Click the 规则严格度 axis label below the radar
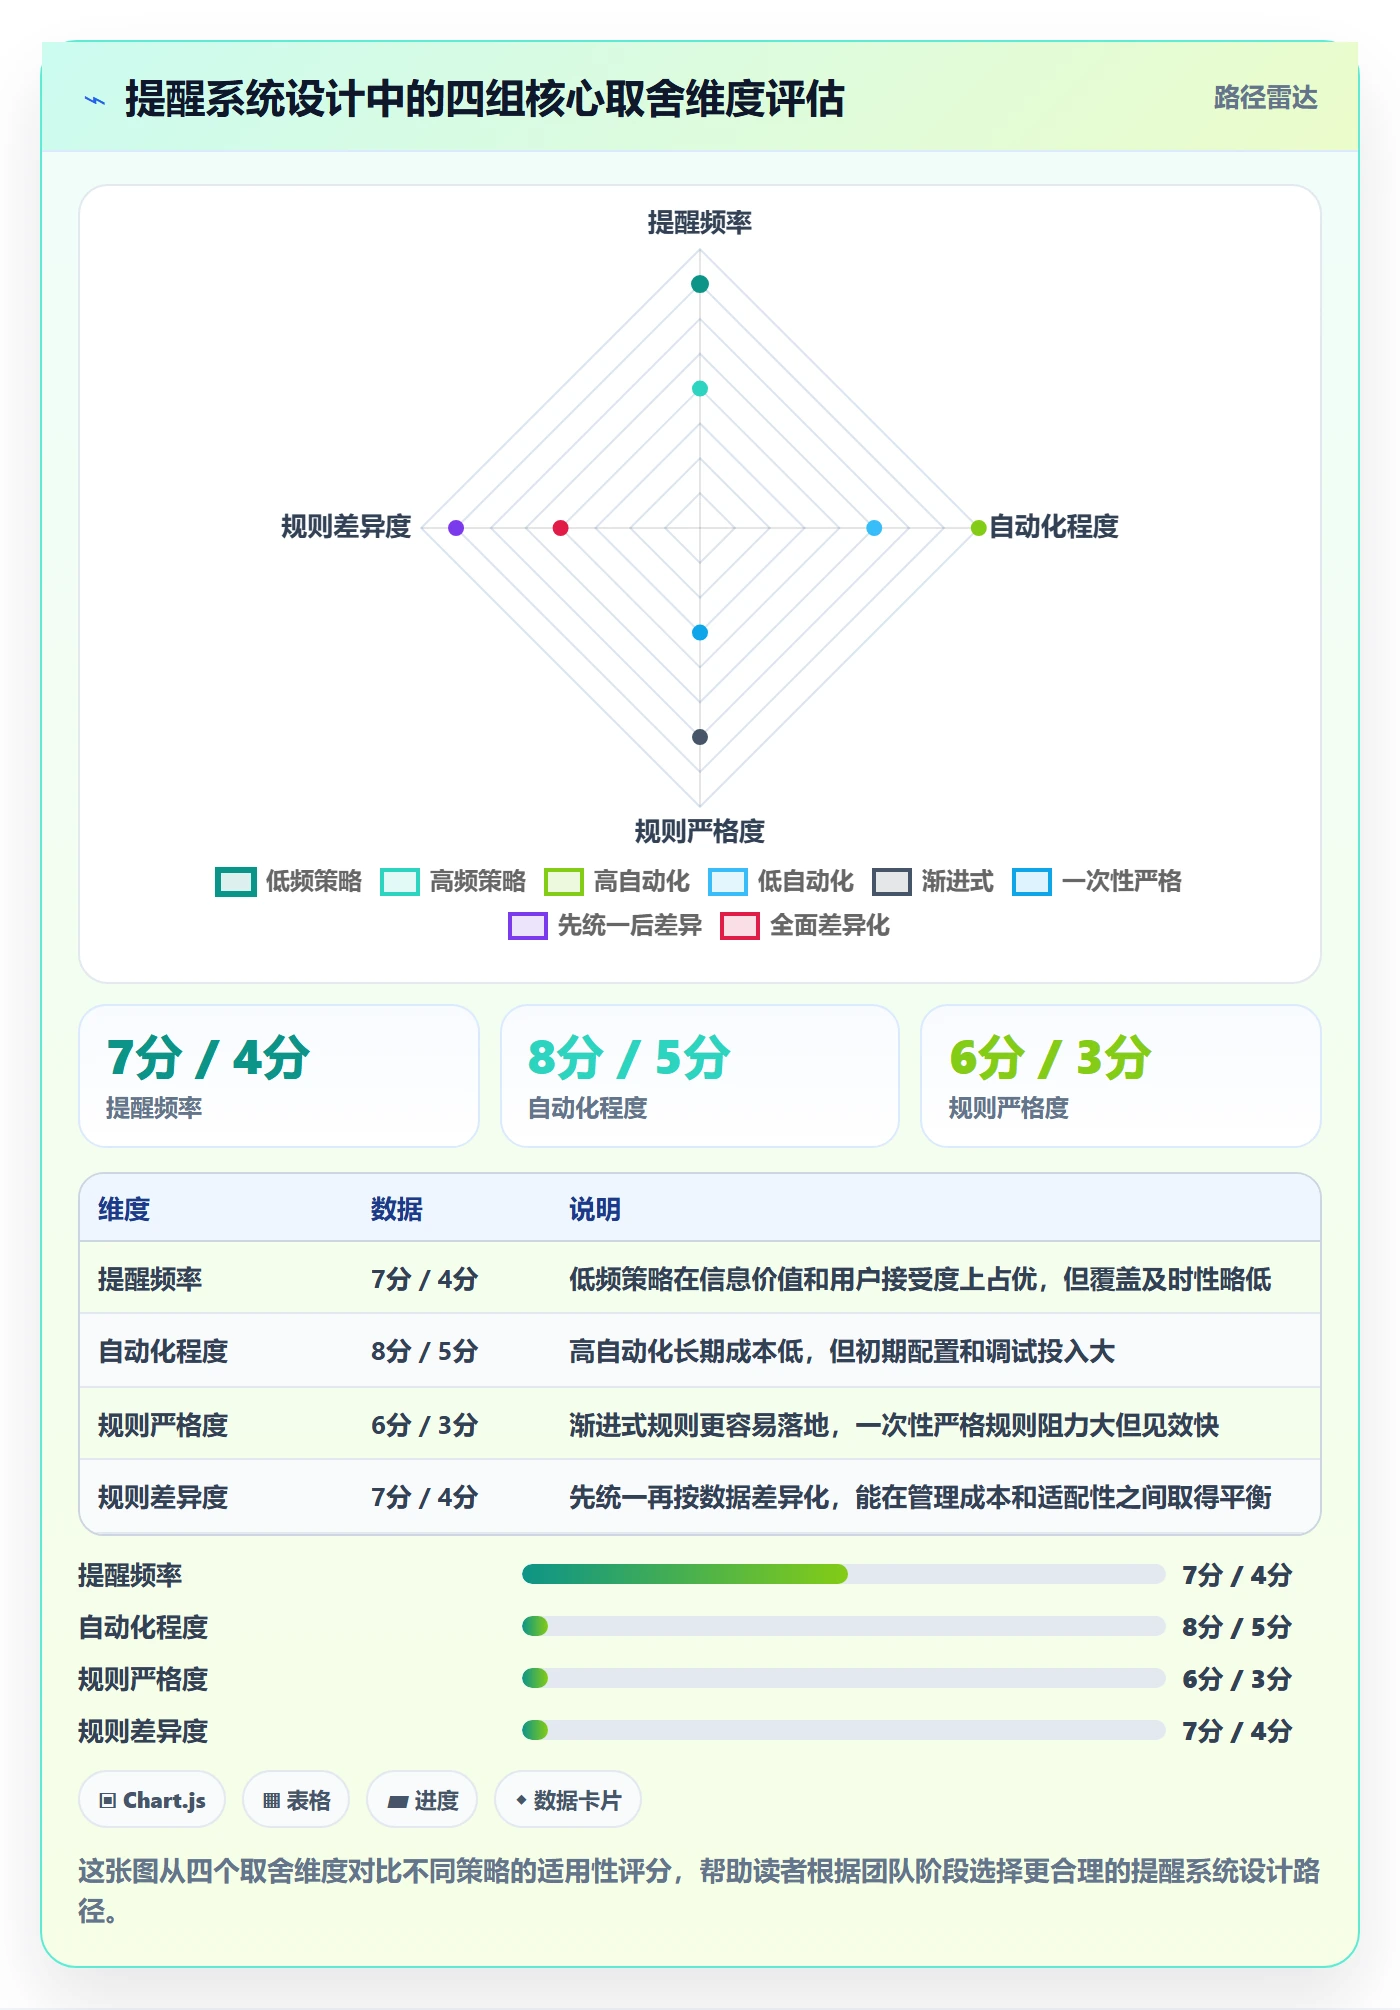Image resolution: width=1400 pixels, height=2010 pixels. (700, 831)
